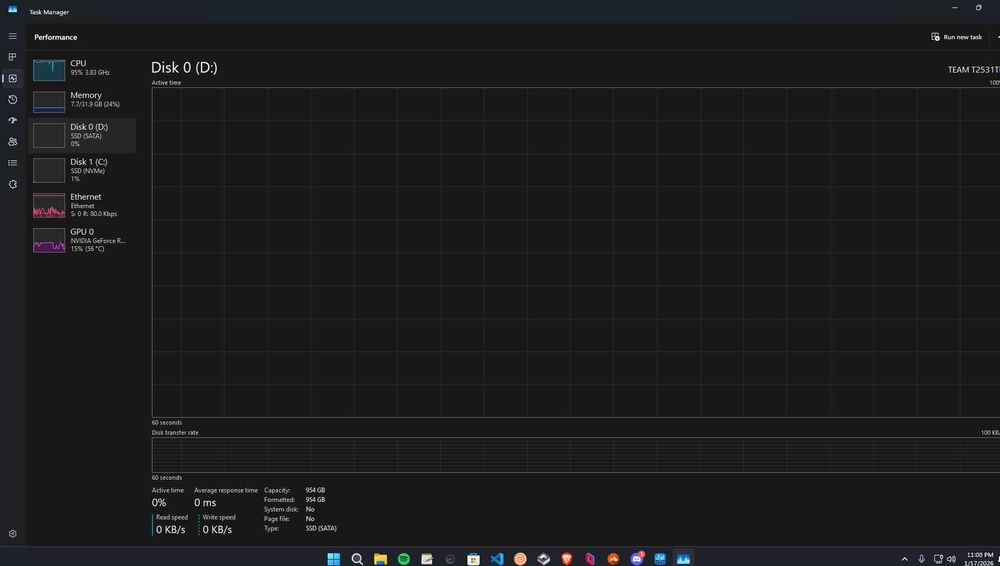Click the Disk transfer rate graph
This screenshot has height=566, width=1000.
point(576,454)
